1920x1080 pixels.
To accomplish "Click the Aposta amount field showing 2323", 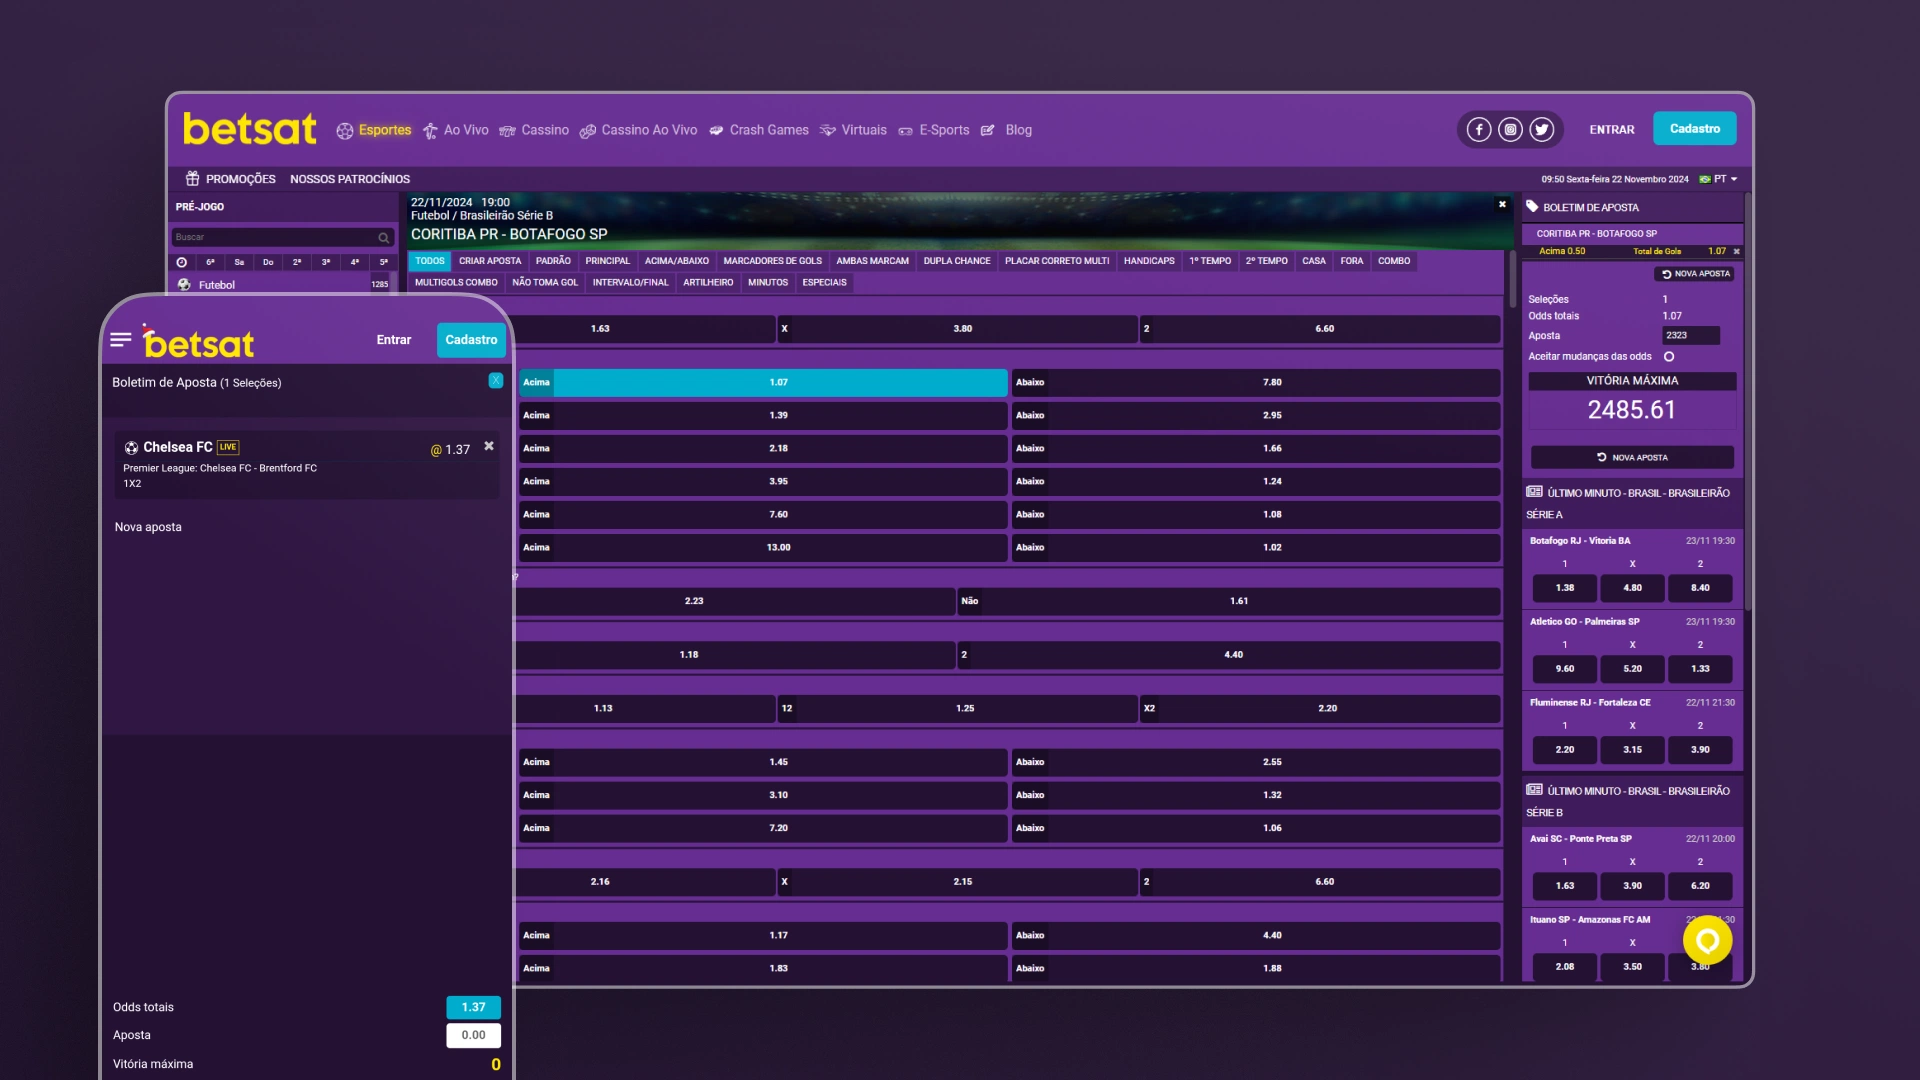I will click(x=1691, y=336).
